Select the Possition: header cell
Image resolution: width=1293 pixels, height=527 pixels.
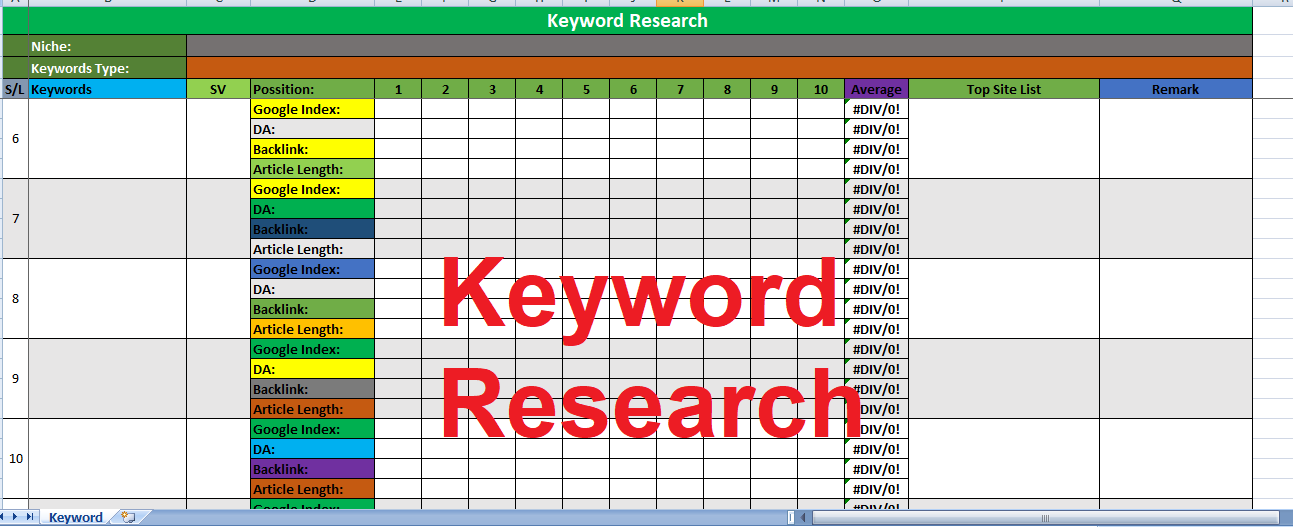(x=312, y=89)
